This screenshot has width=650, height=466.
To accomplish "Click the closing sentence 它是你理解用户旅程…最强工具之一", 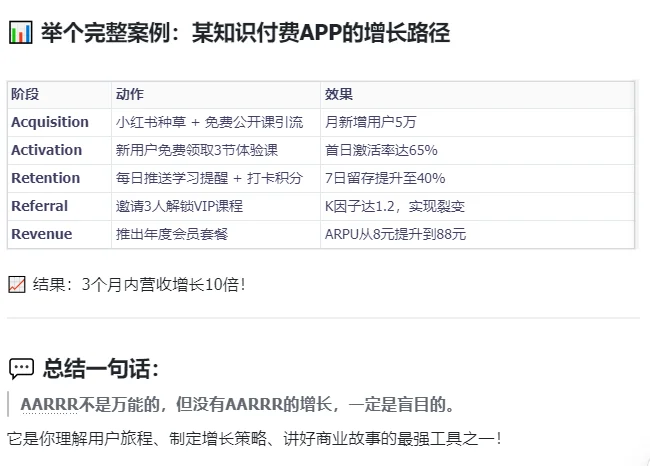I will pyautogui.click(x=254, y=438).
